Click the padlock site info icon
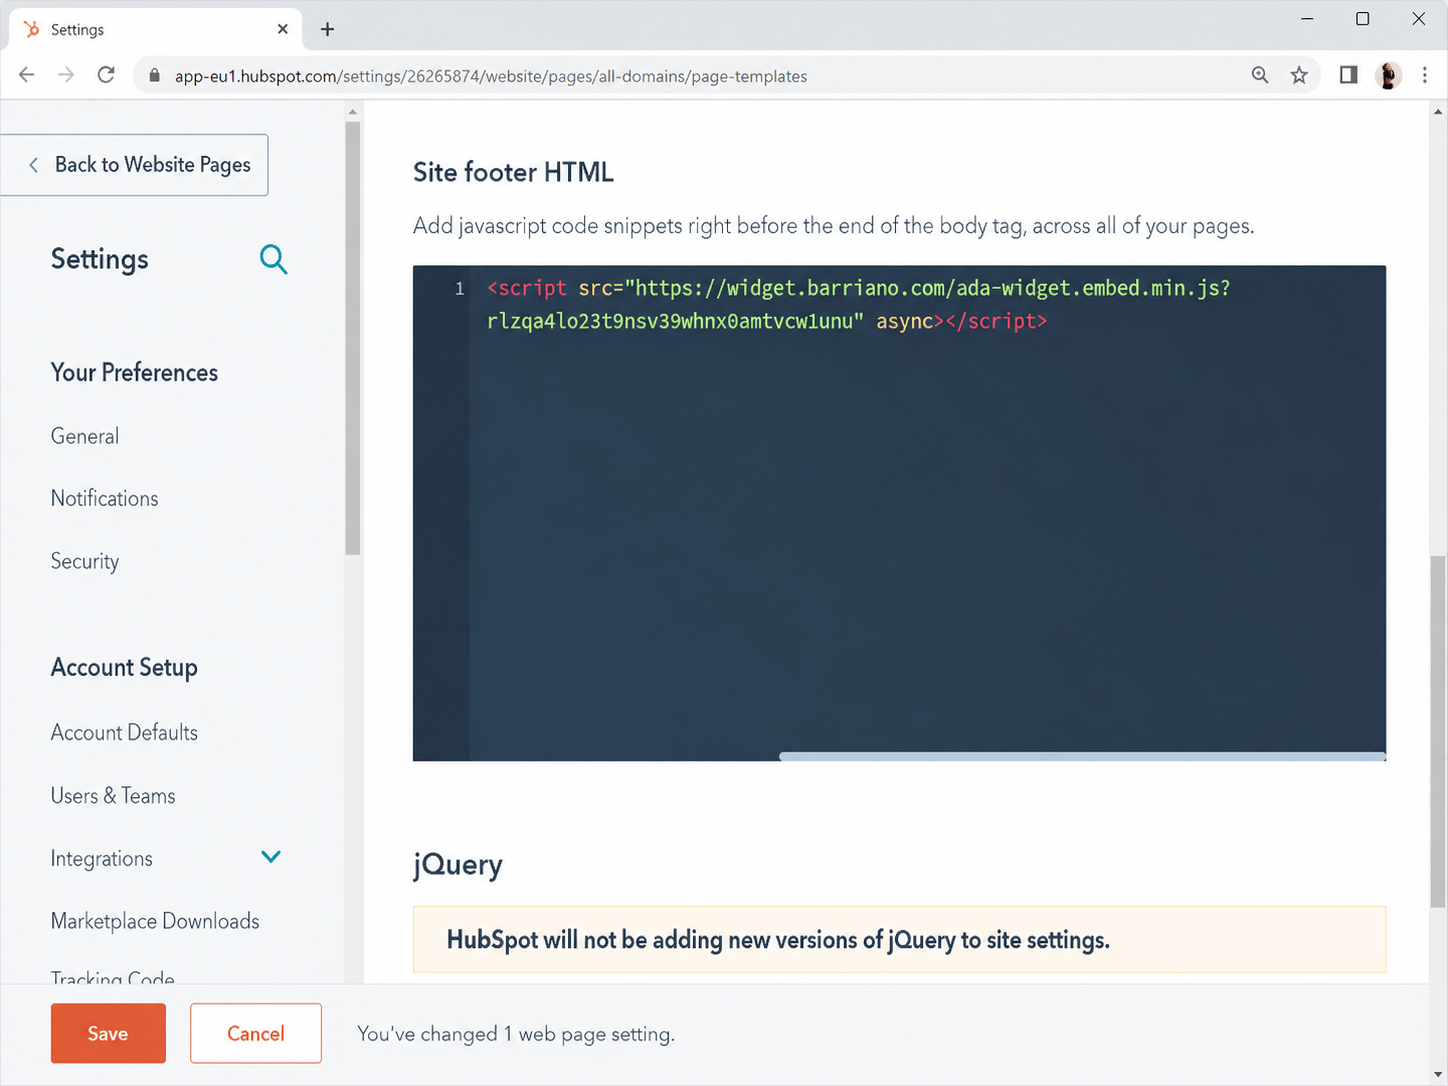 pyautogui.click(x=154, y=76)
